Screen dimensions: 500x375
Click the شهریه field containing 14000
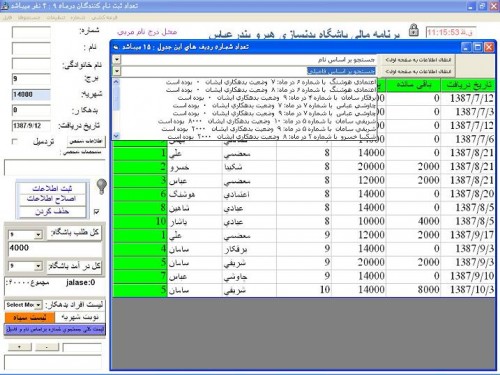pos(31,95)
